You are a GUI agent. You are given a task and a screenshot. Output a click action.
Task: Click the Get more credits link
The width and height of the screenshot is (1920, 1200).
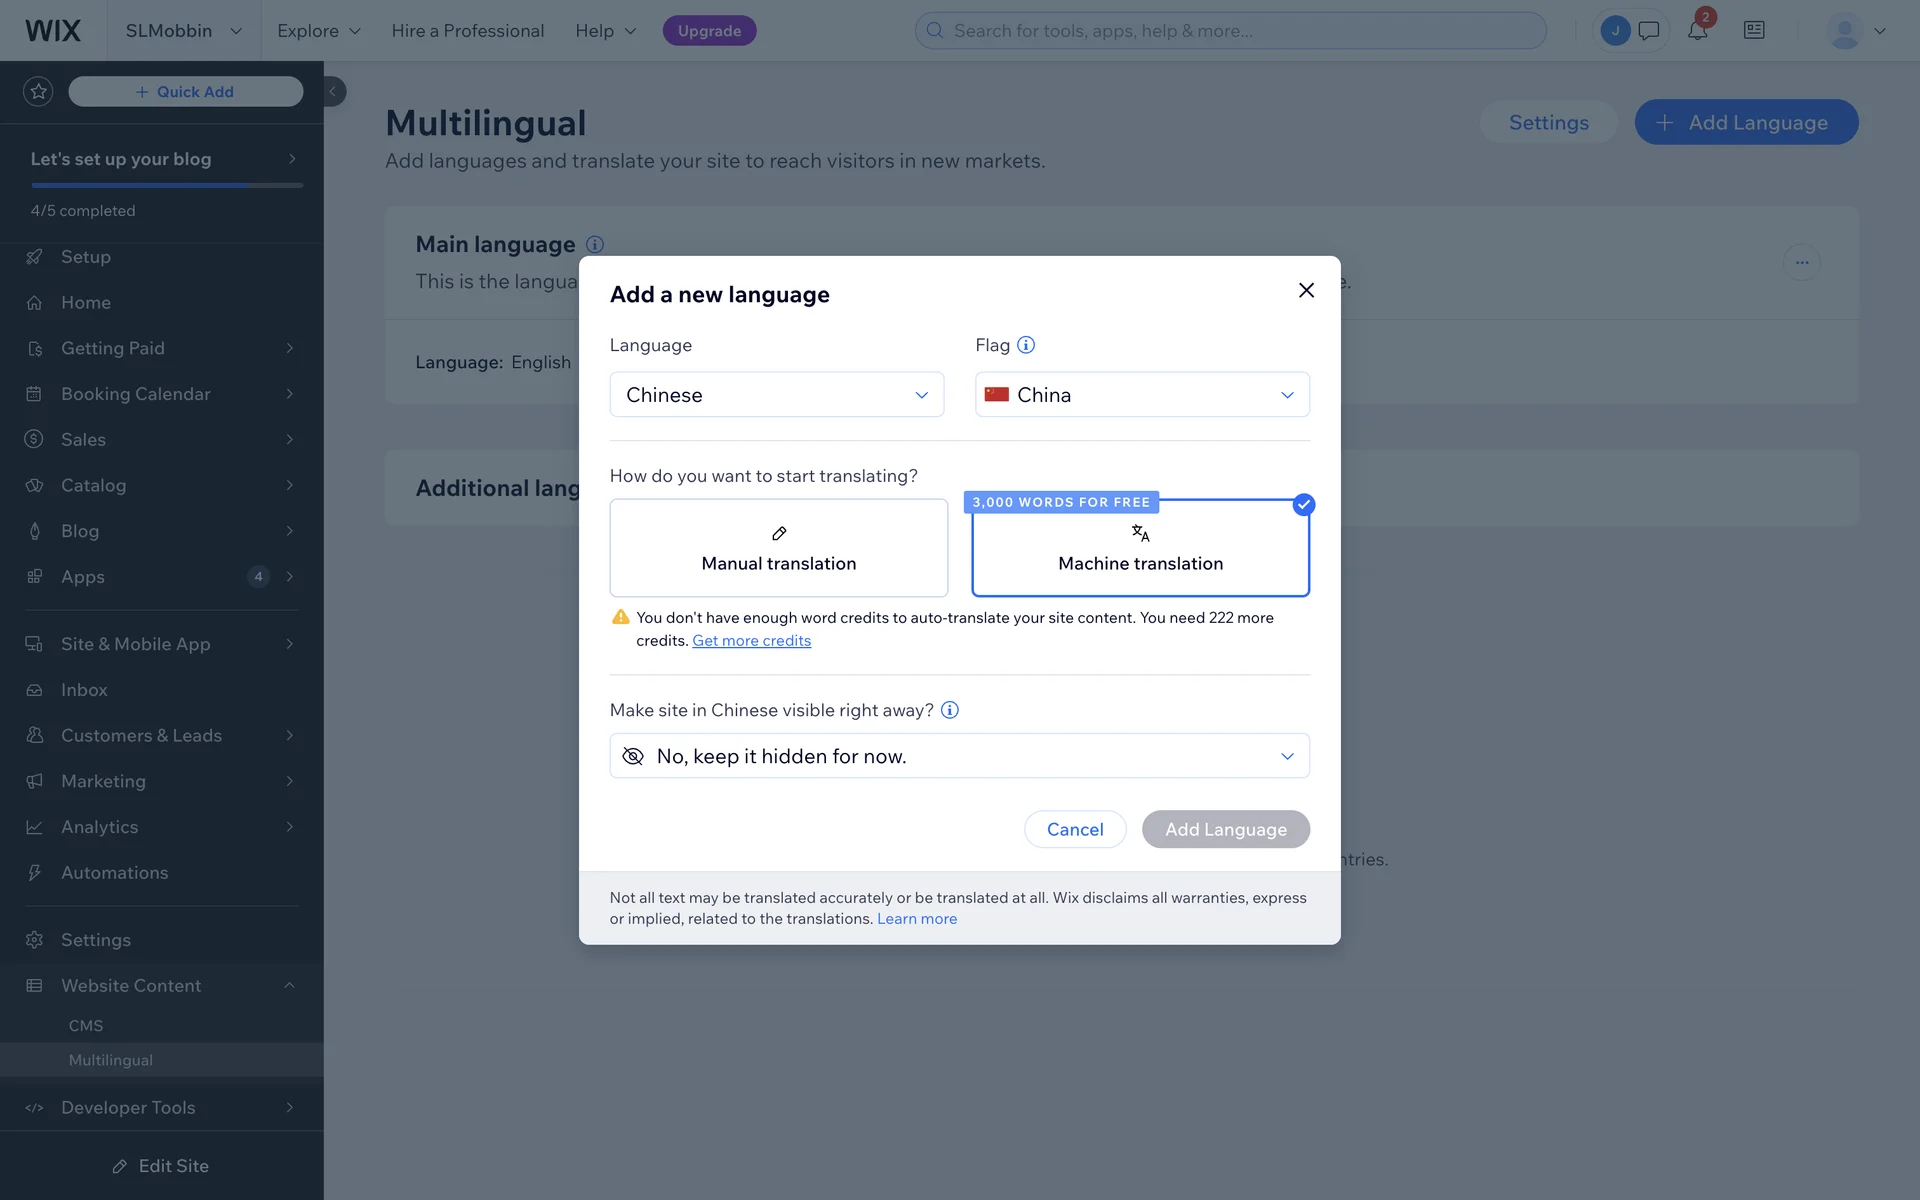click(751, 641)
